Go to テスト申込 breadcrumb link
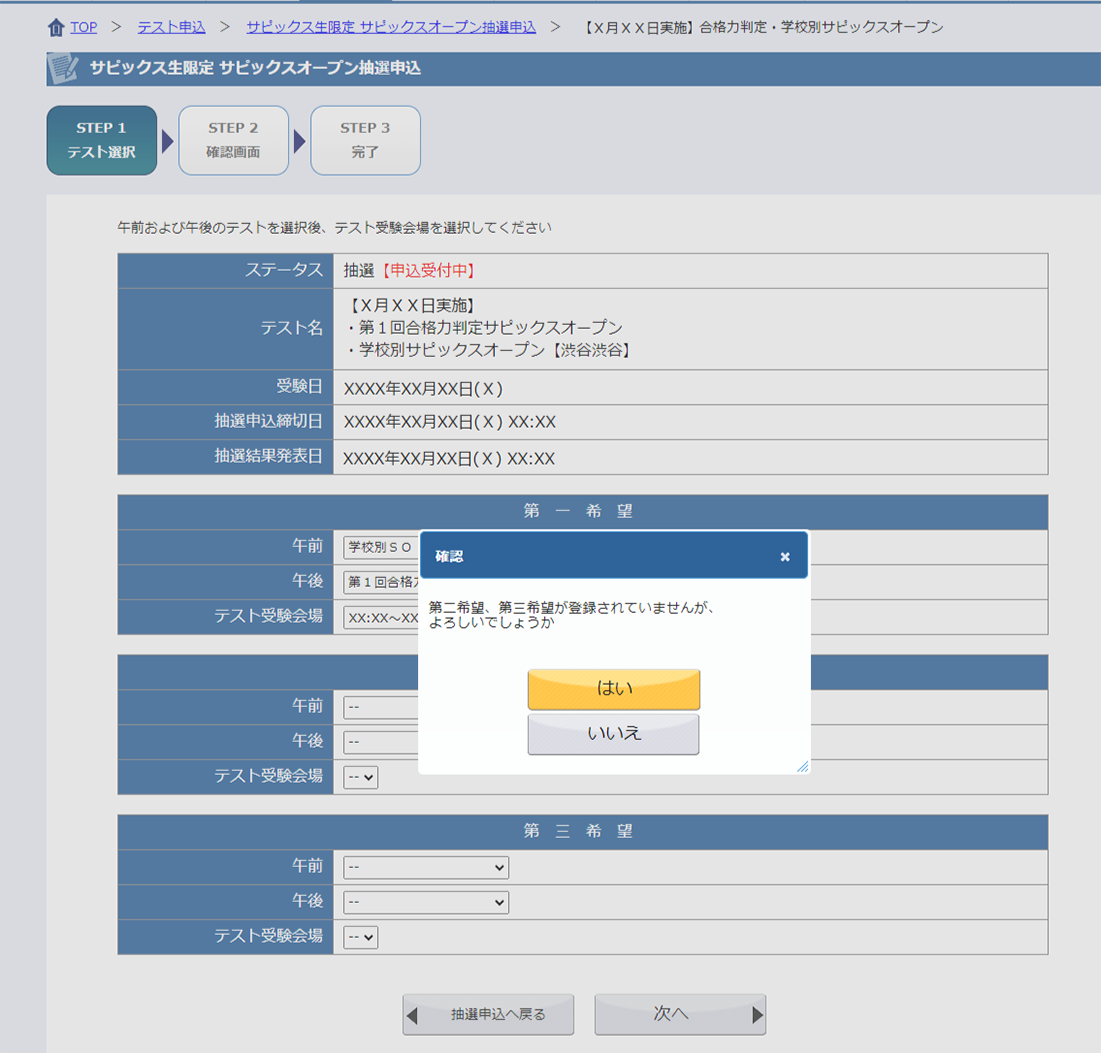The height and width of the screenshot is (1053, 1101). pos(171,27)
